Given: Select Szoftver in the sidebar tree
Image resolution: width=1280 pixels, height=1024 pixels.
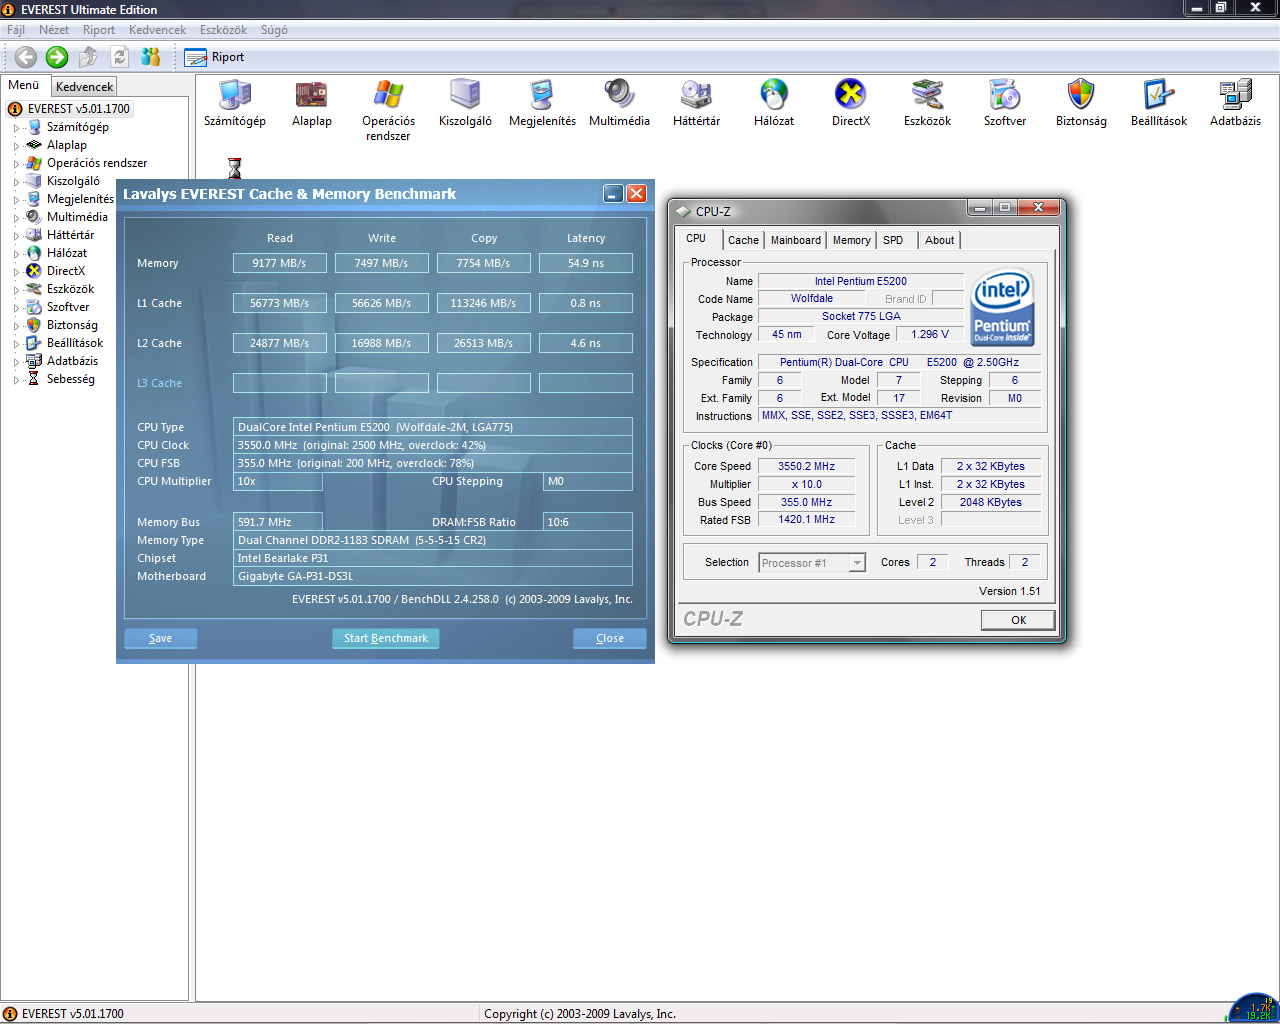Looking at the screenshot, I should pos(68,307).
